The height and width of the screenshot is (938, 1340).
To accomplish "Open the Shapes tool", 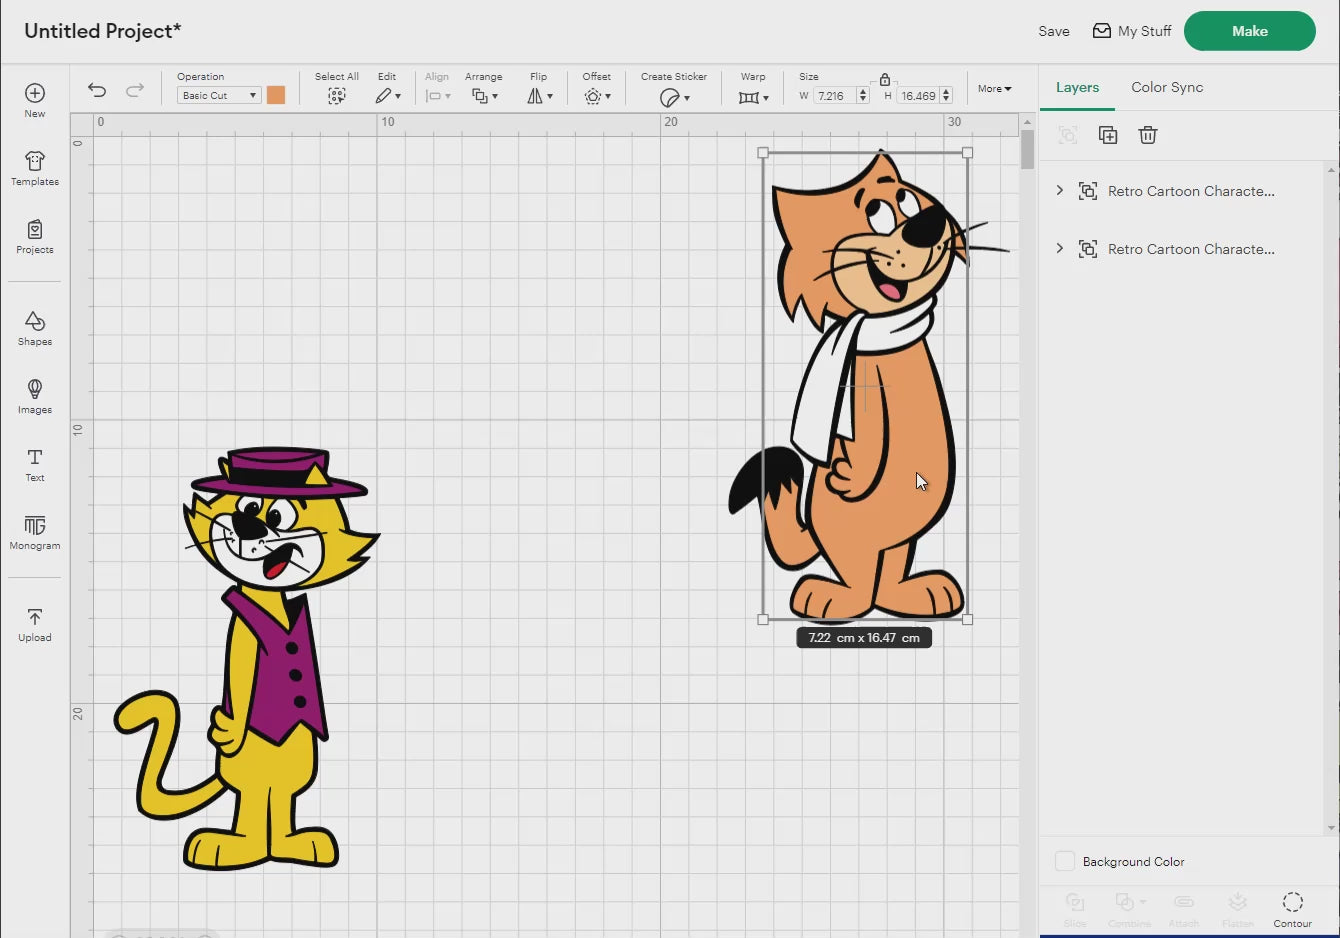I will pyautogui.click(x=35, y=328).
